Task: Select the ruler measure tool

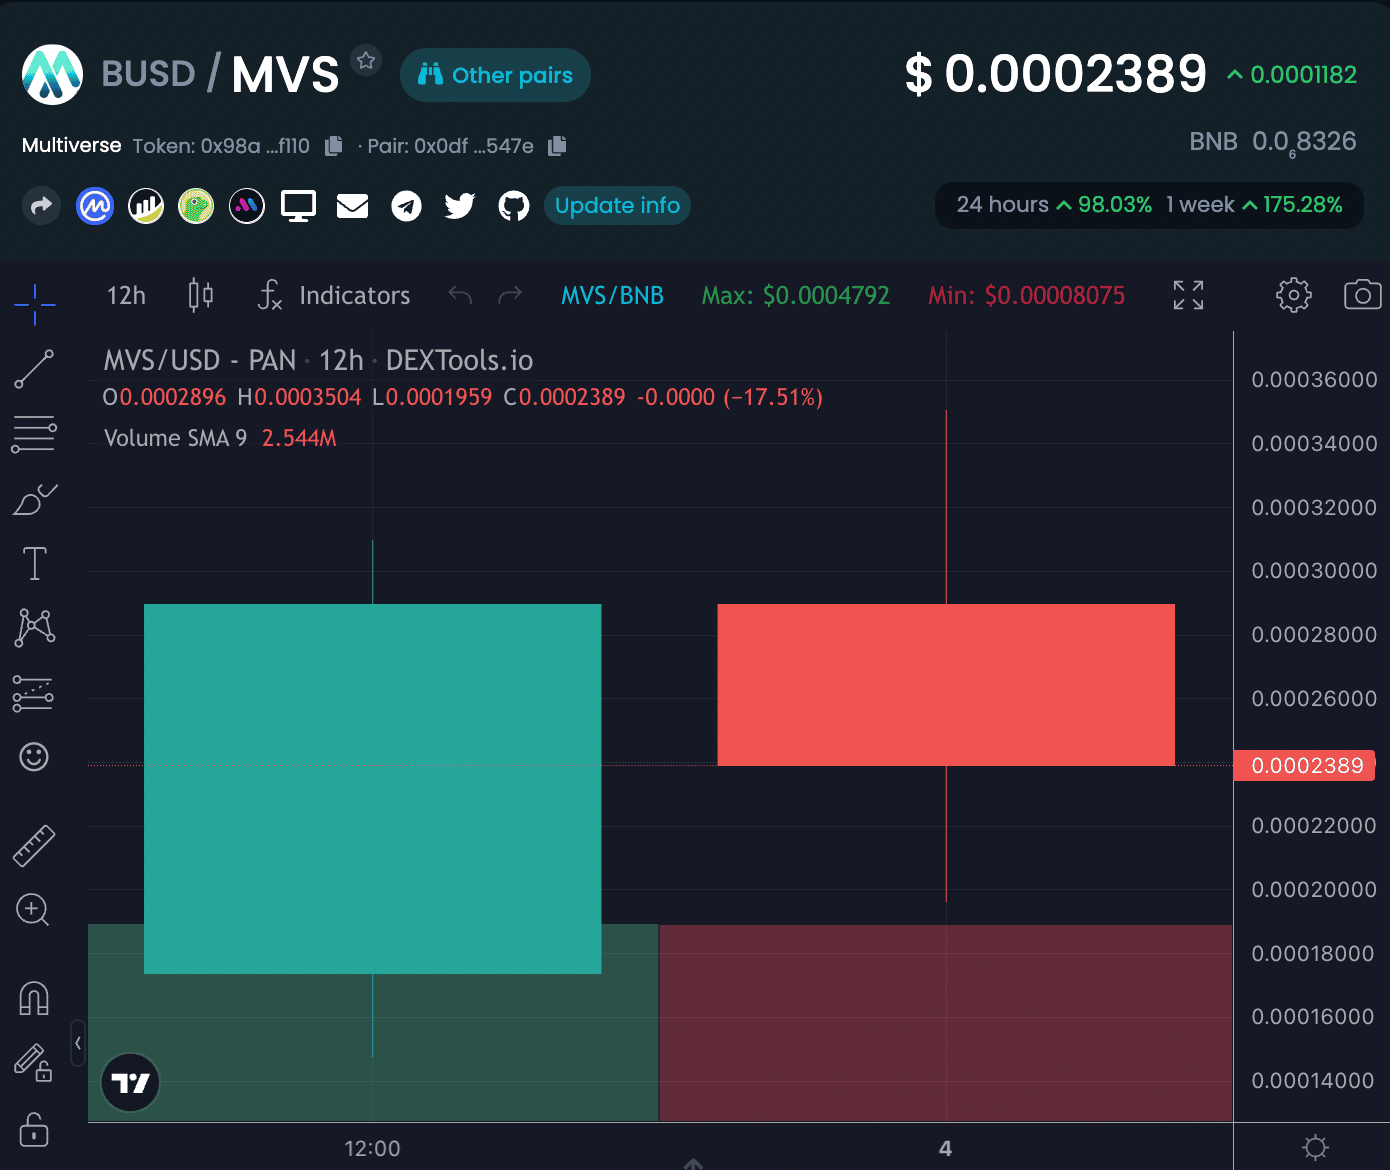Action: click(34, 845)
